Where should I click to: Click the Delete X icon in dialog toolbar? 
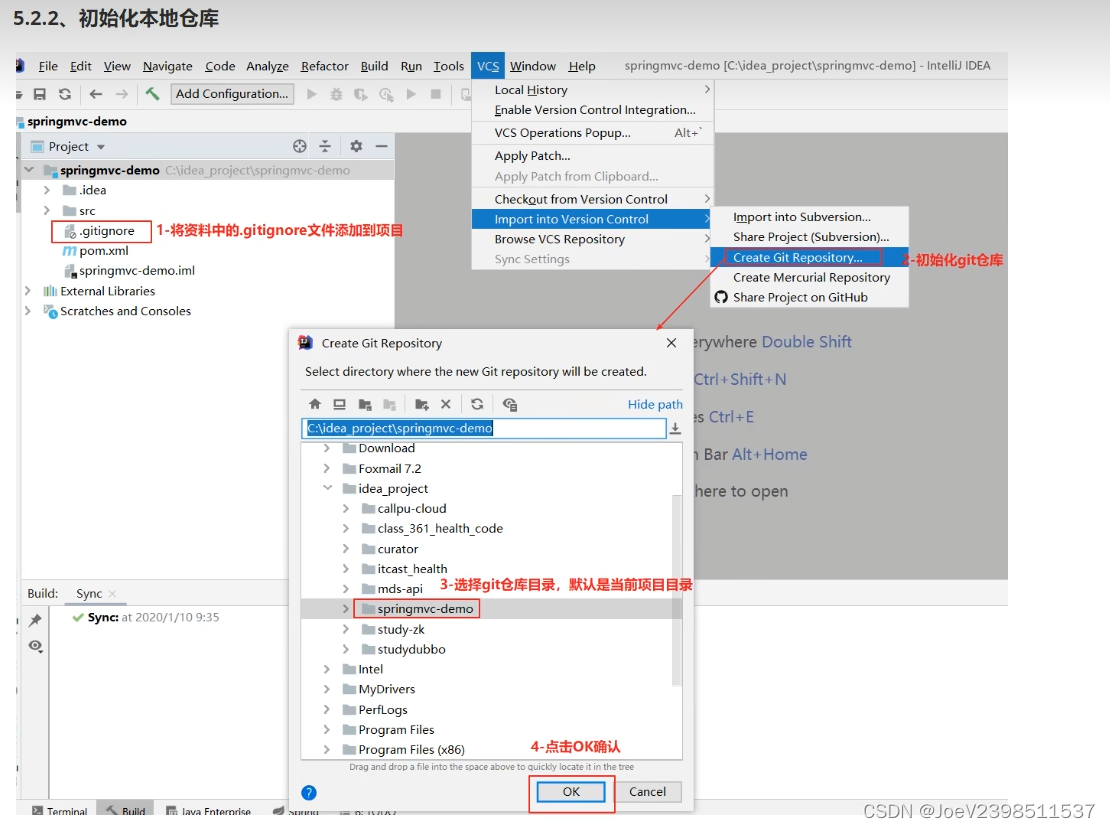click(446, 404)
